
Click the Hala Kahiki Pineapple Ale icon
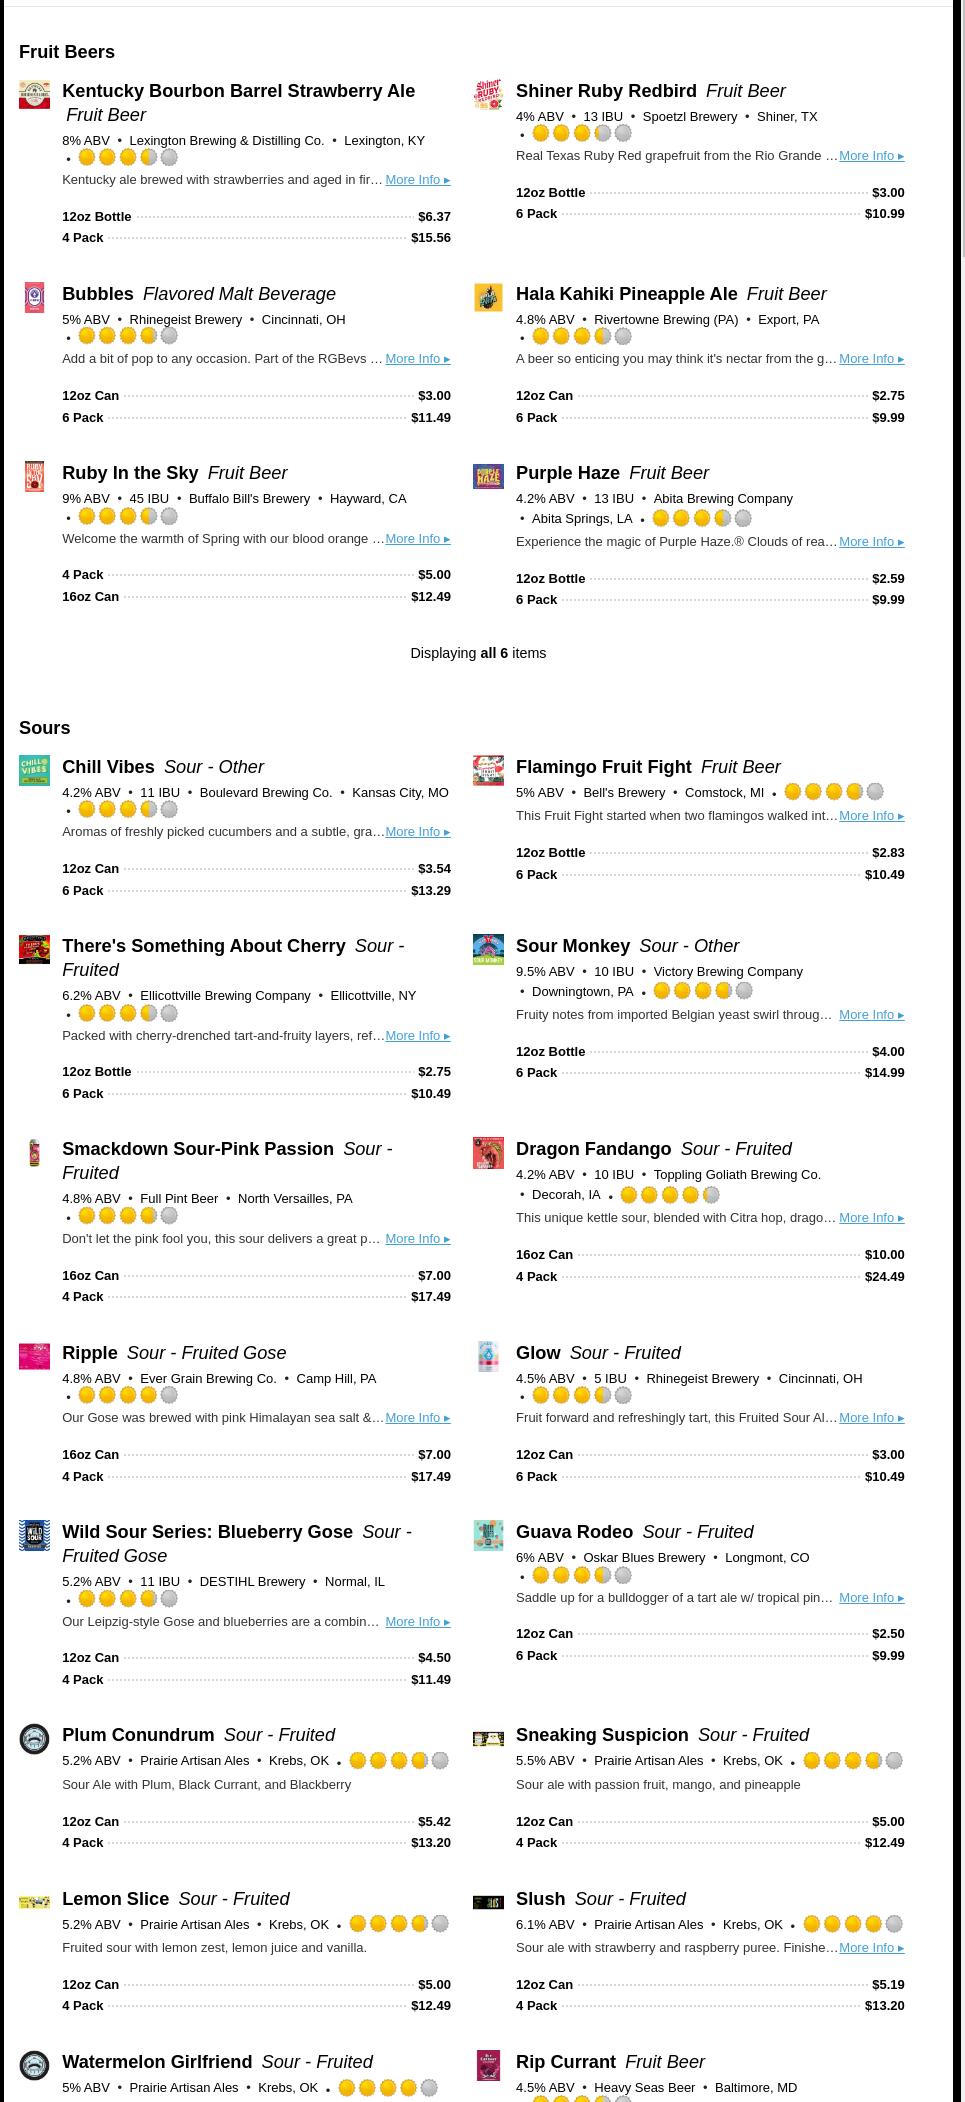pyautogui.click(x=488, y=297)
